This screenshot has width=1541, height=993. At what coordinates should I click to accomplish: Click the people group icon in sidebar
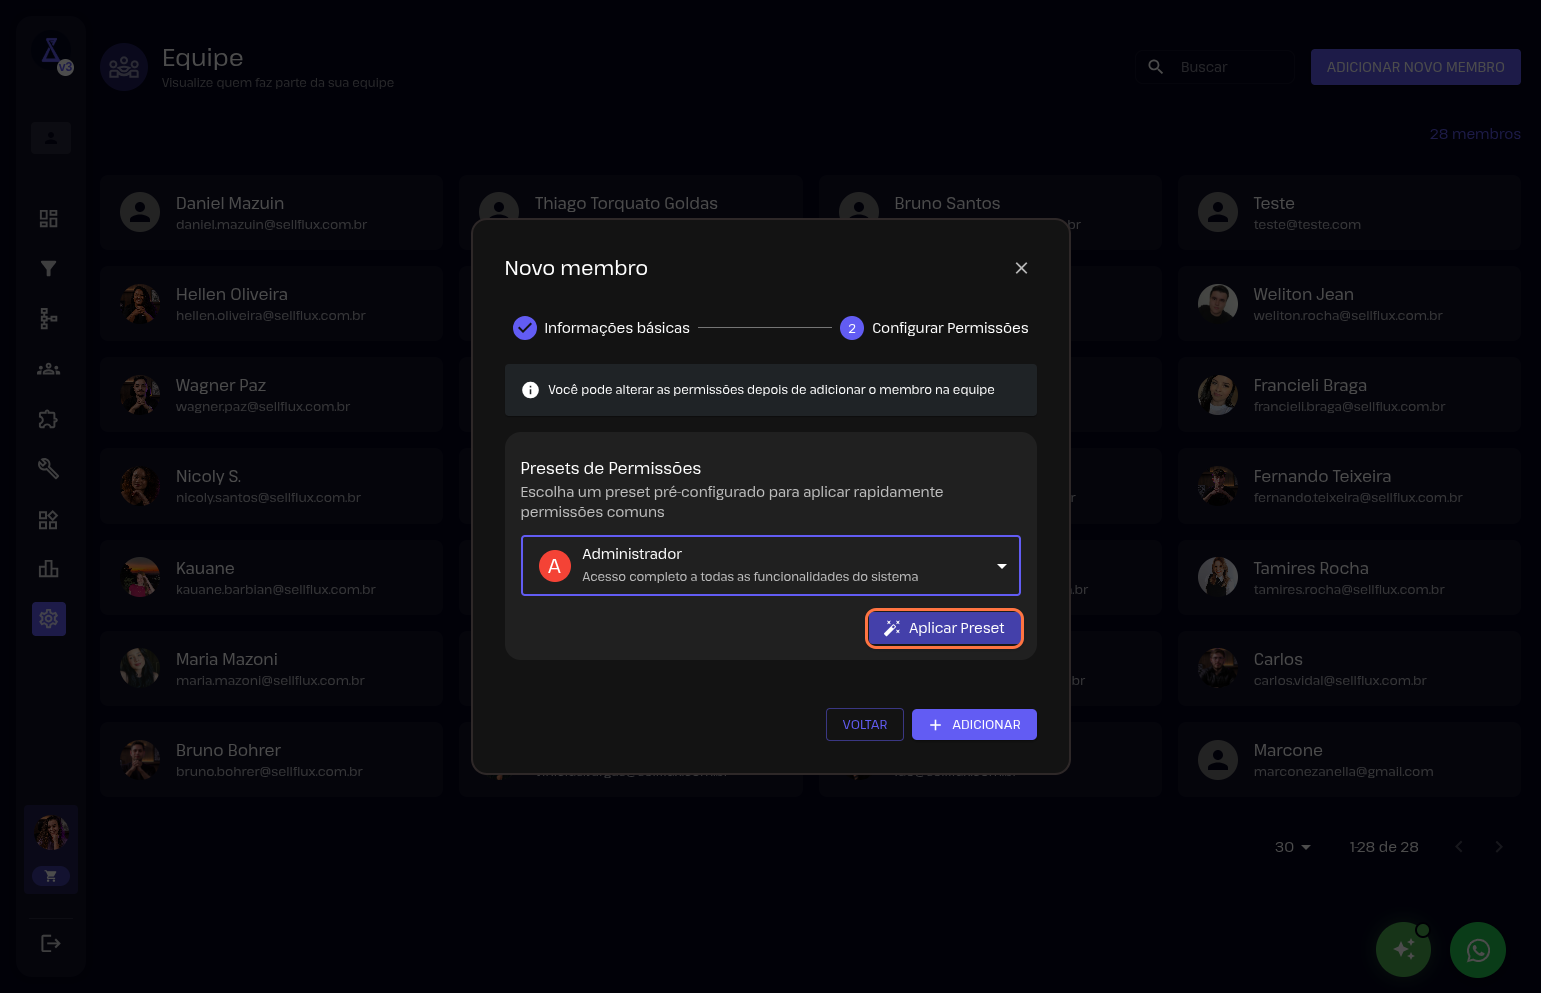pyautogui.click(x=48, y=369)
